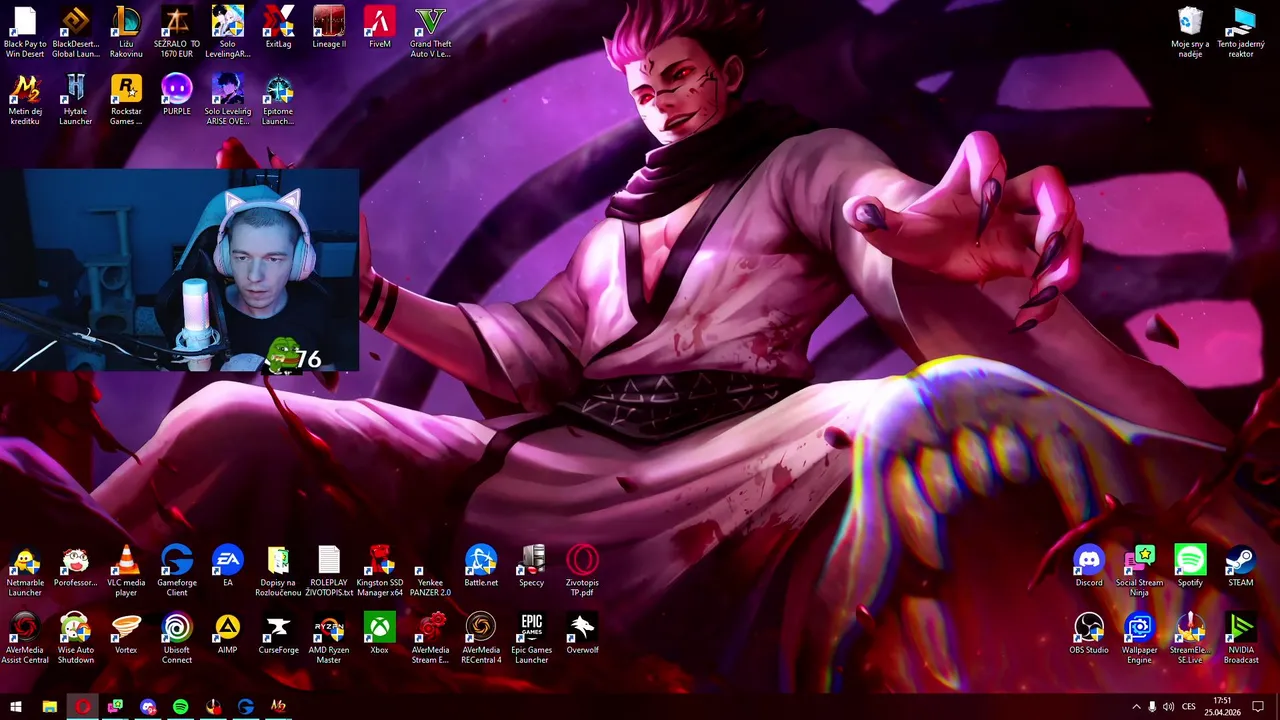Open the Spotify desktop shortcut

(1190, 566)
